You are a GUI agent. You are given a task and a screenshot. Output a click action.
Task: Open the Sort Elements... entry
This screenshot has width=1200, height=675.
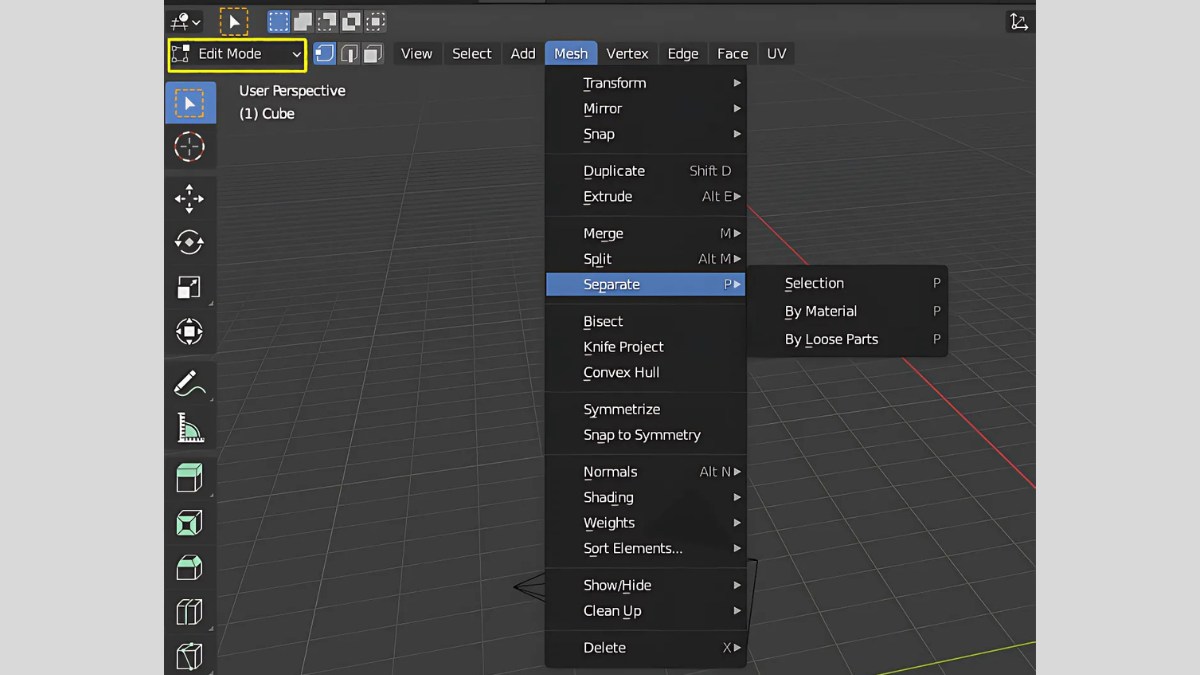click(x=646, y=549)
